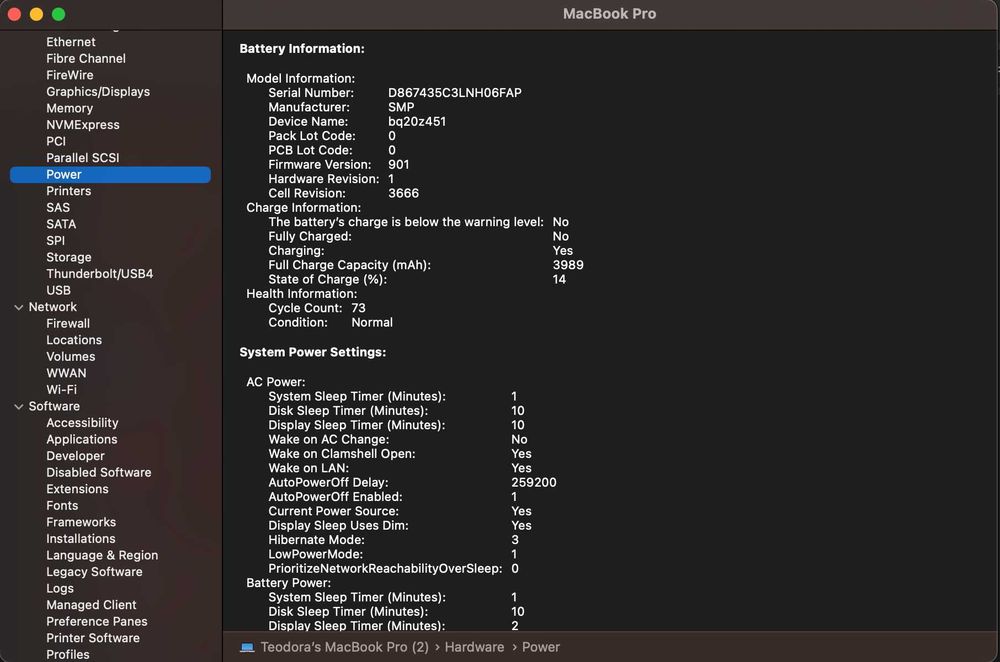Open the SAS sidebar entry
Screen dimensions: 1000x662
pyautogui.click(x=58, y=208)
